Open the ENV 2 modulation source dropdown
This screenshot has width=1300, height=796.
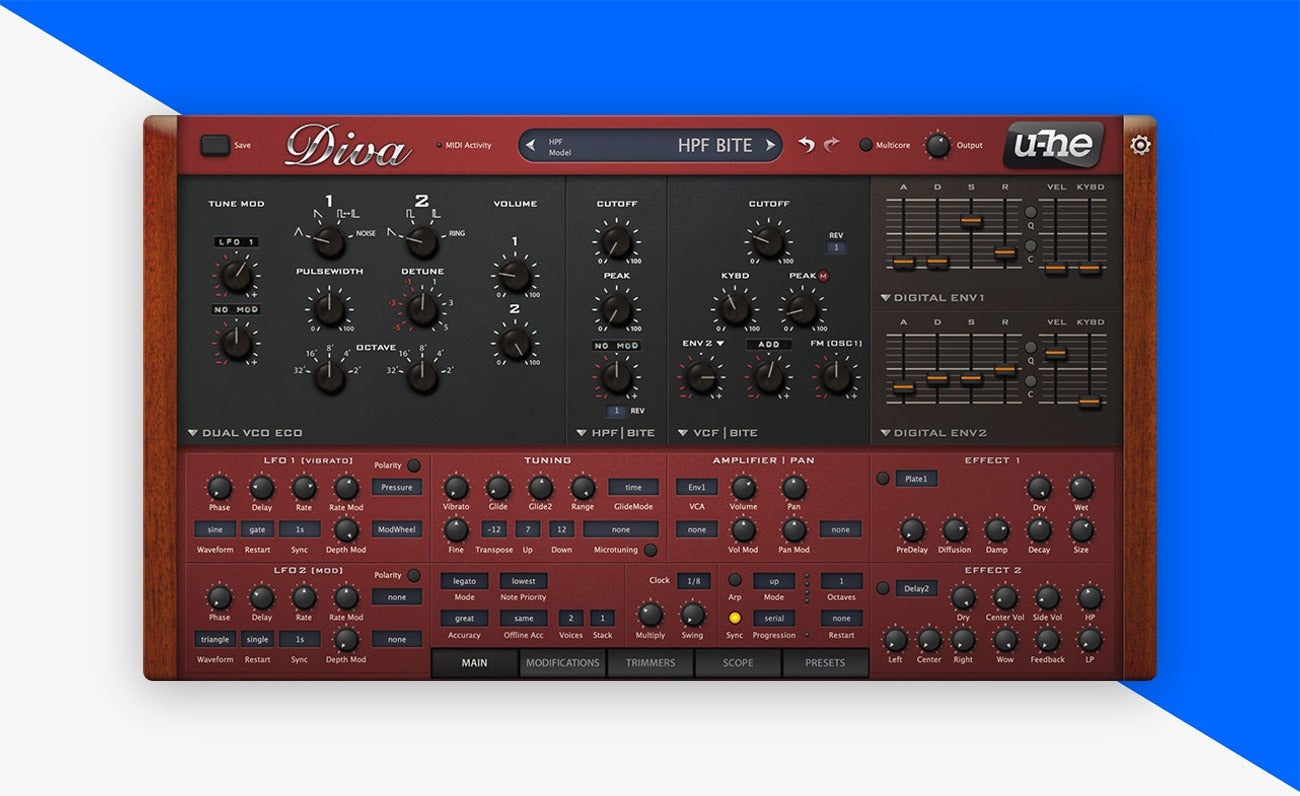pos(701,344)
